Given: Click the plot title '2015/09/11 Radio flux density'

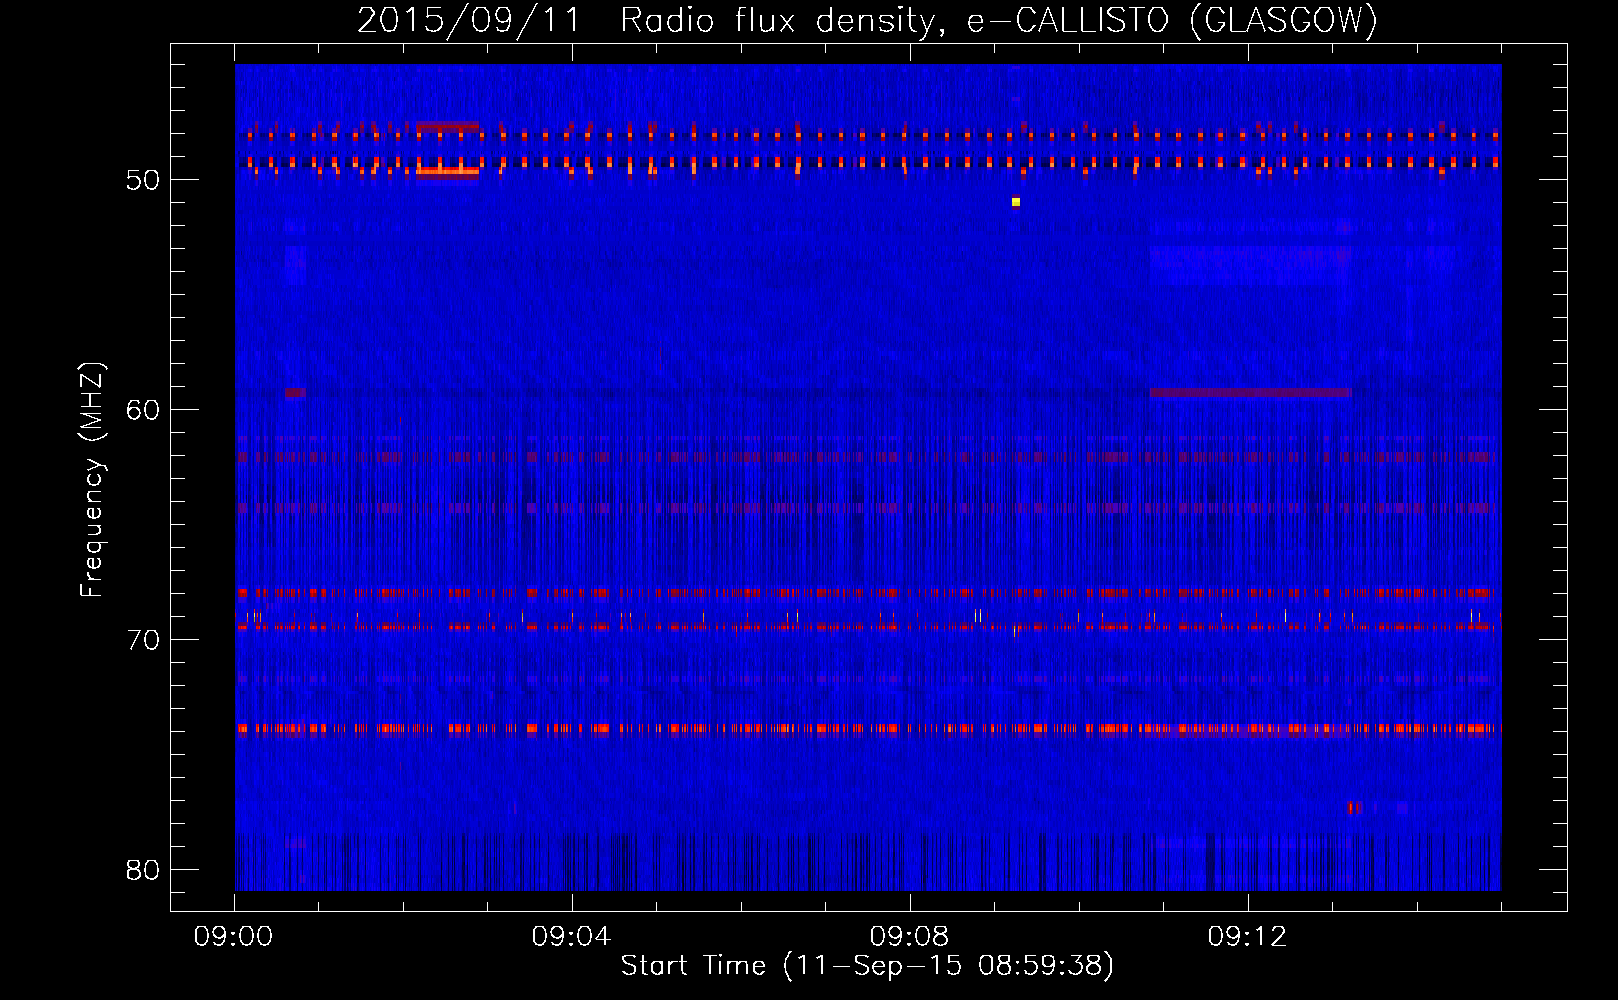Looking at the screenshot, I should (x=647, y=20).
